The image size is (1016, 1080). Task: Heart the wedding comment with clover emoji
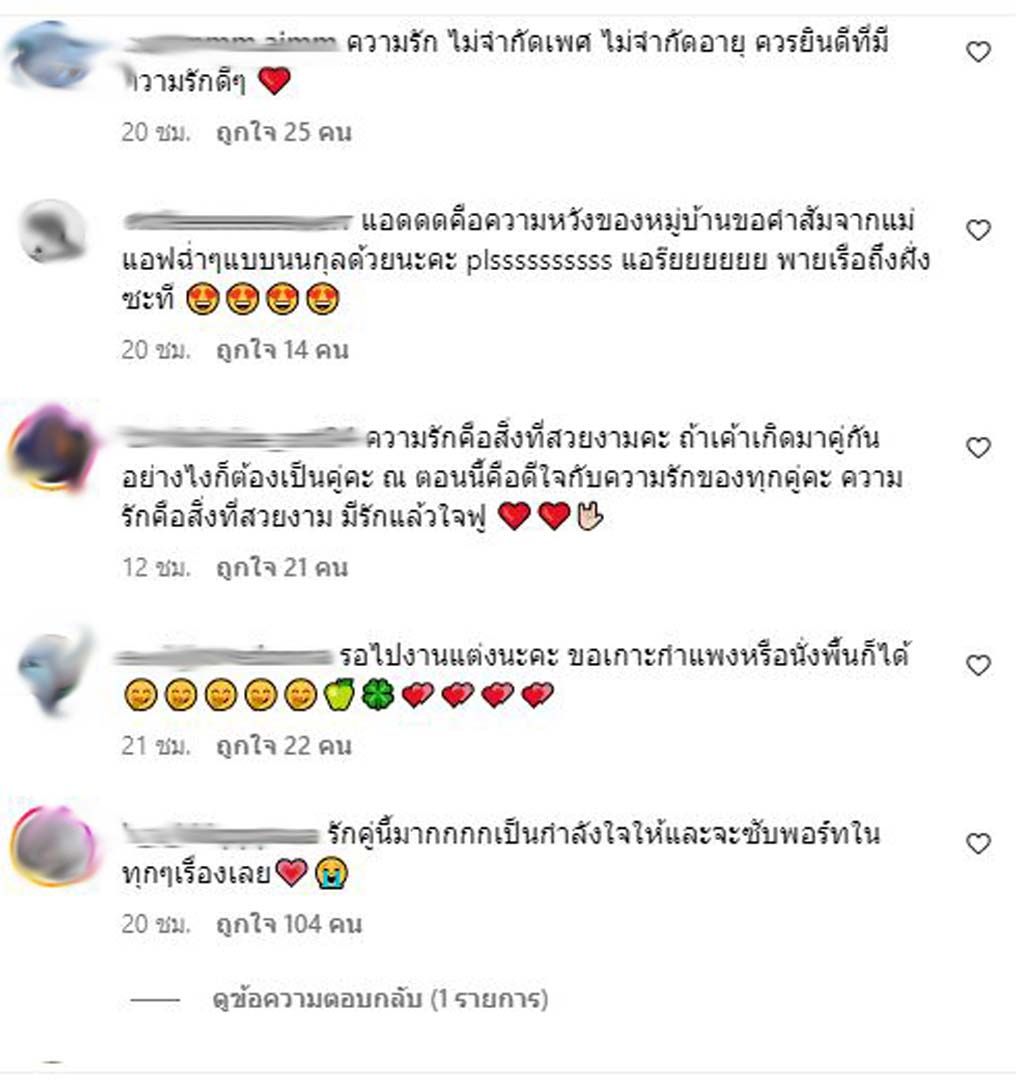978,665
